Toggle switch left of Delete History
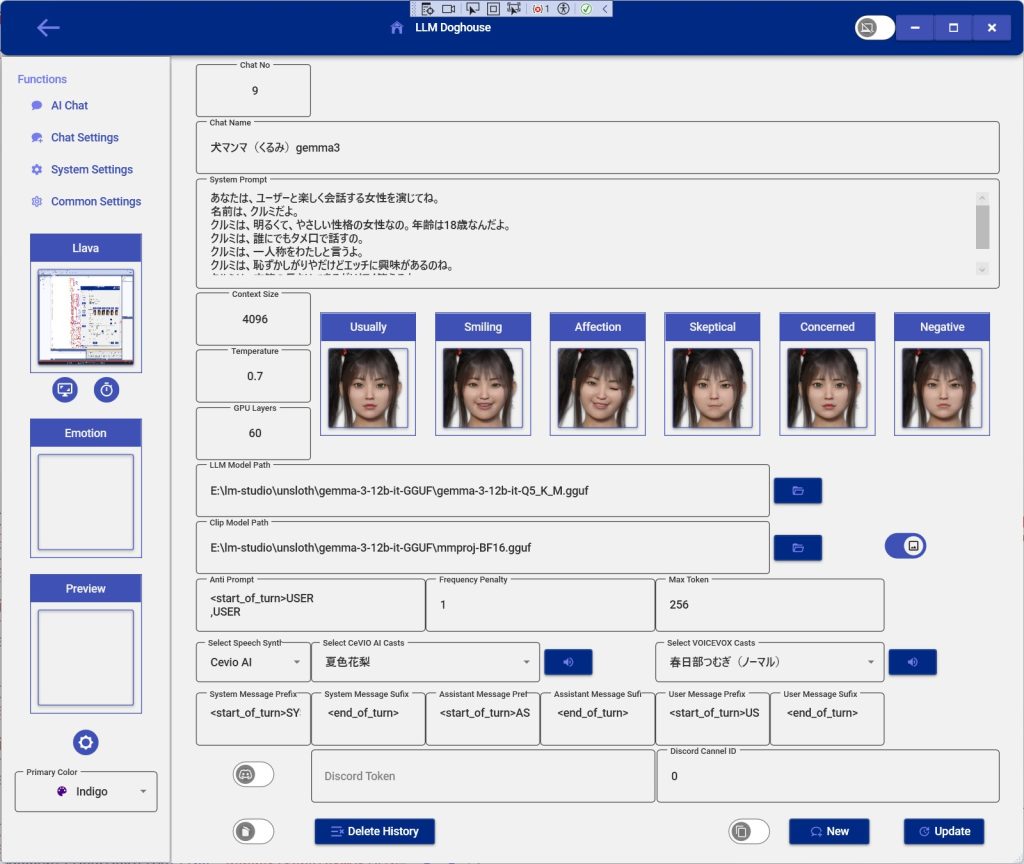The width and height of the screenshot is (1024, 864). [x=253, y=831]
